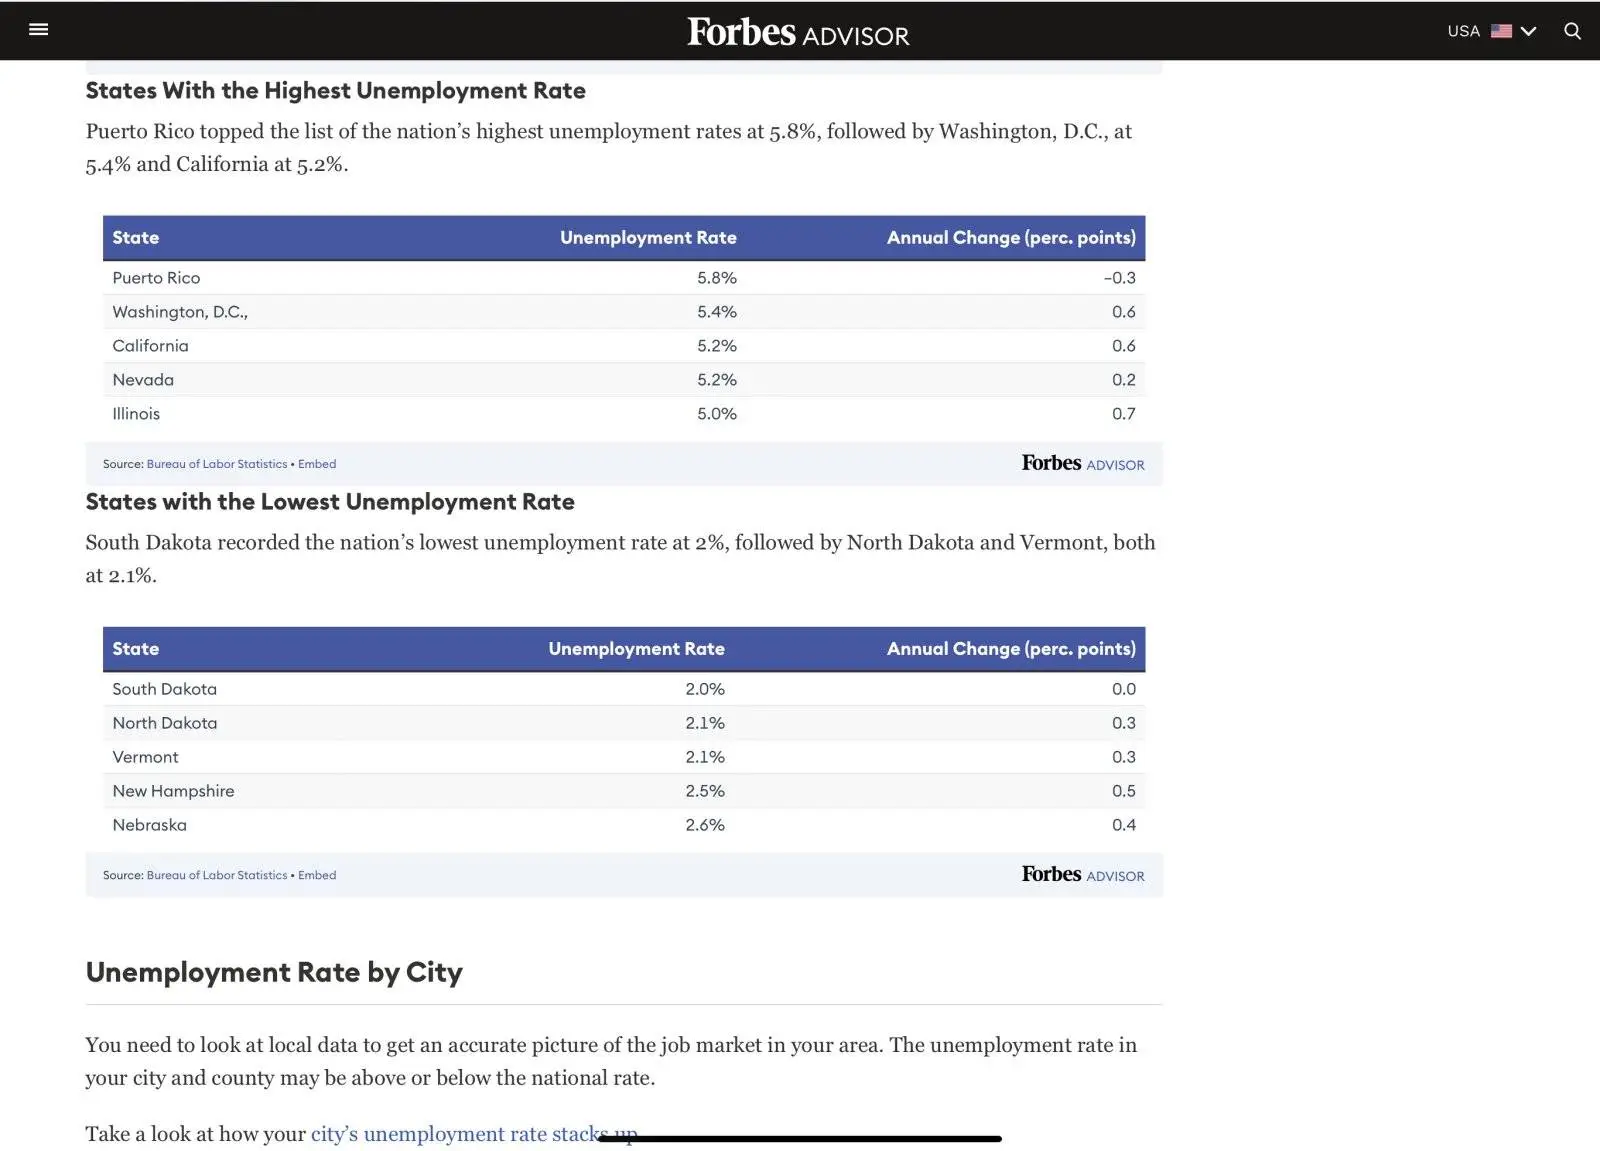Viewport: 1600px width, 1151px height.
Task: Click Annual Change header in highest-rate table
Action: [x=1011, y=238]
